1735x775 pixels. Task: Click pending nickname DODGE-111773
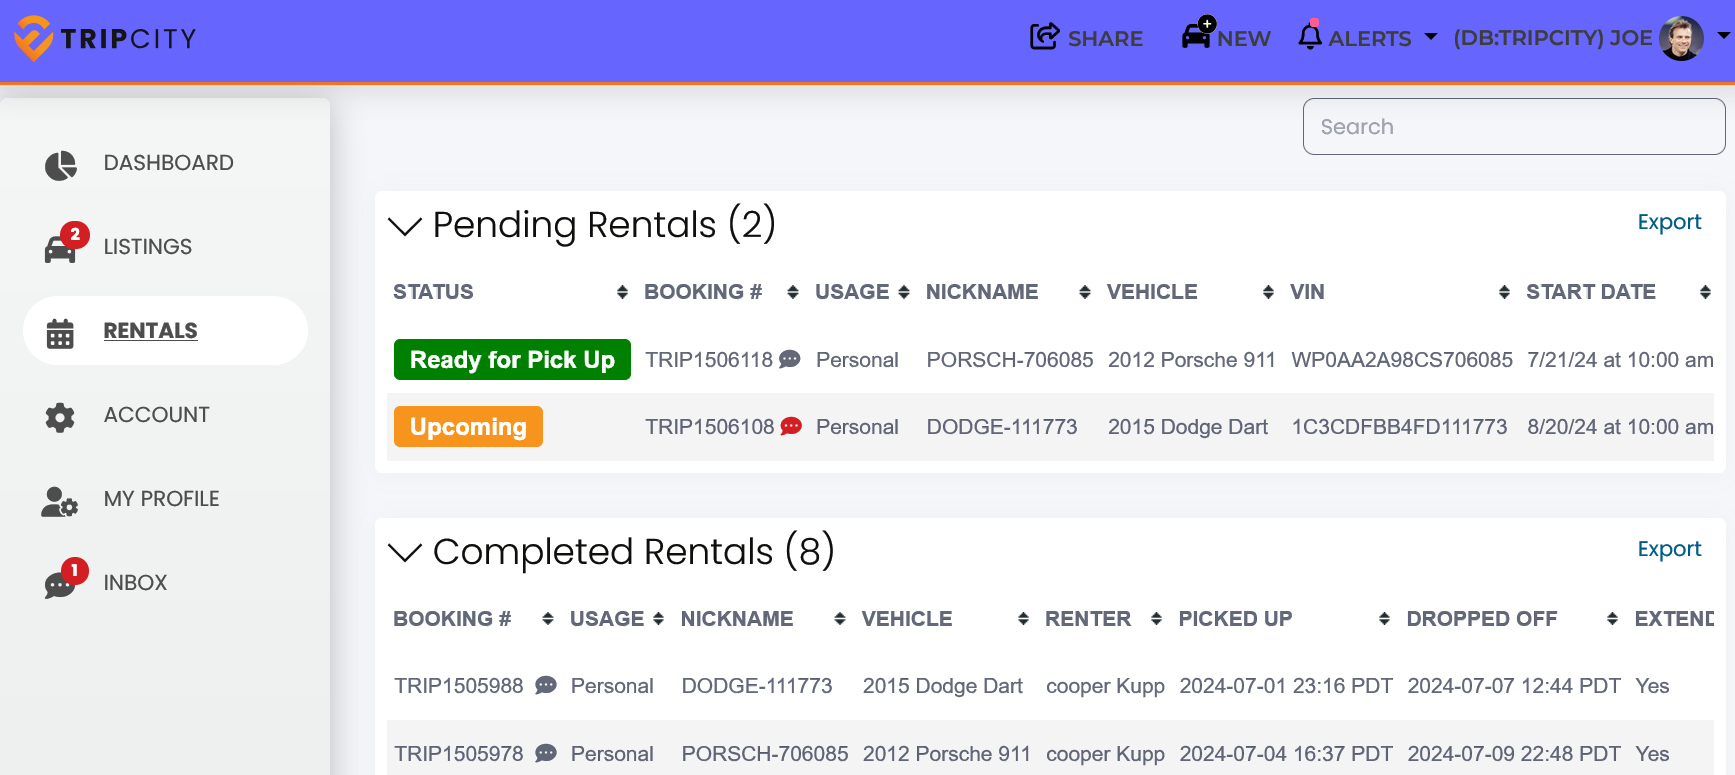click(x=1002, y=427)
